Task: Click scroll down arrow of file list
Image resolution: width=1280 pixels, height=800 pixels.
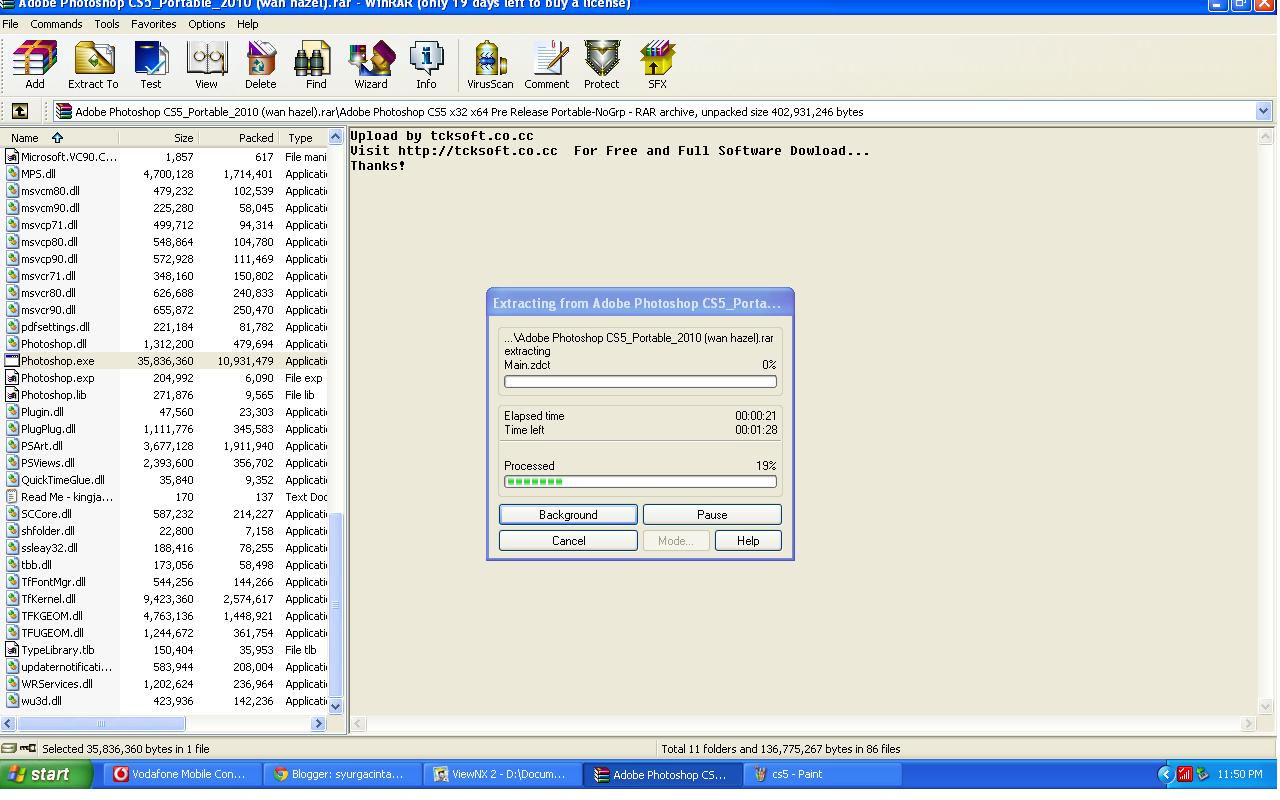Action: click(x=336, y=706)
